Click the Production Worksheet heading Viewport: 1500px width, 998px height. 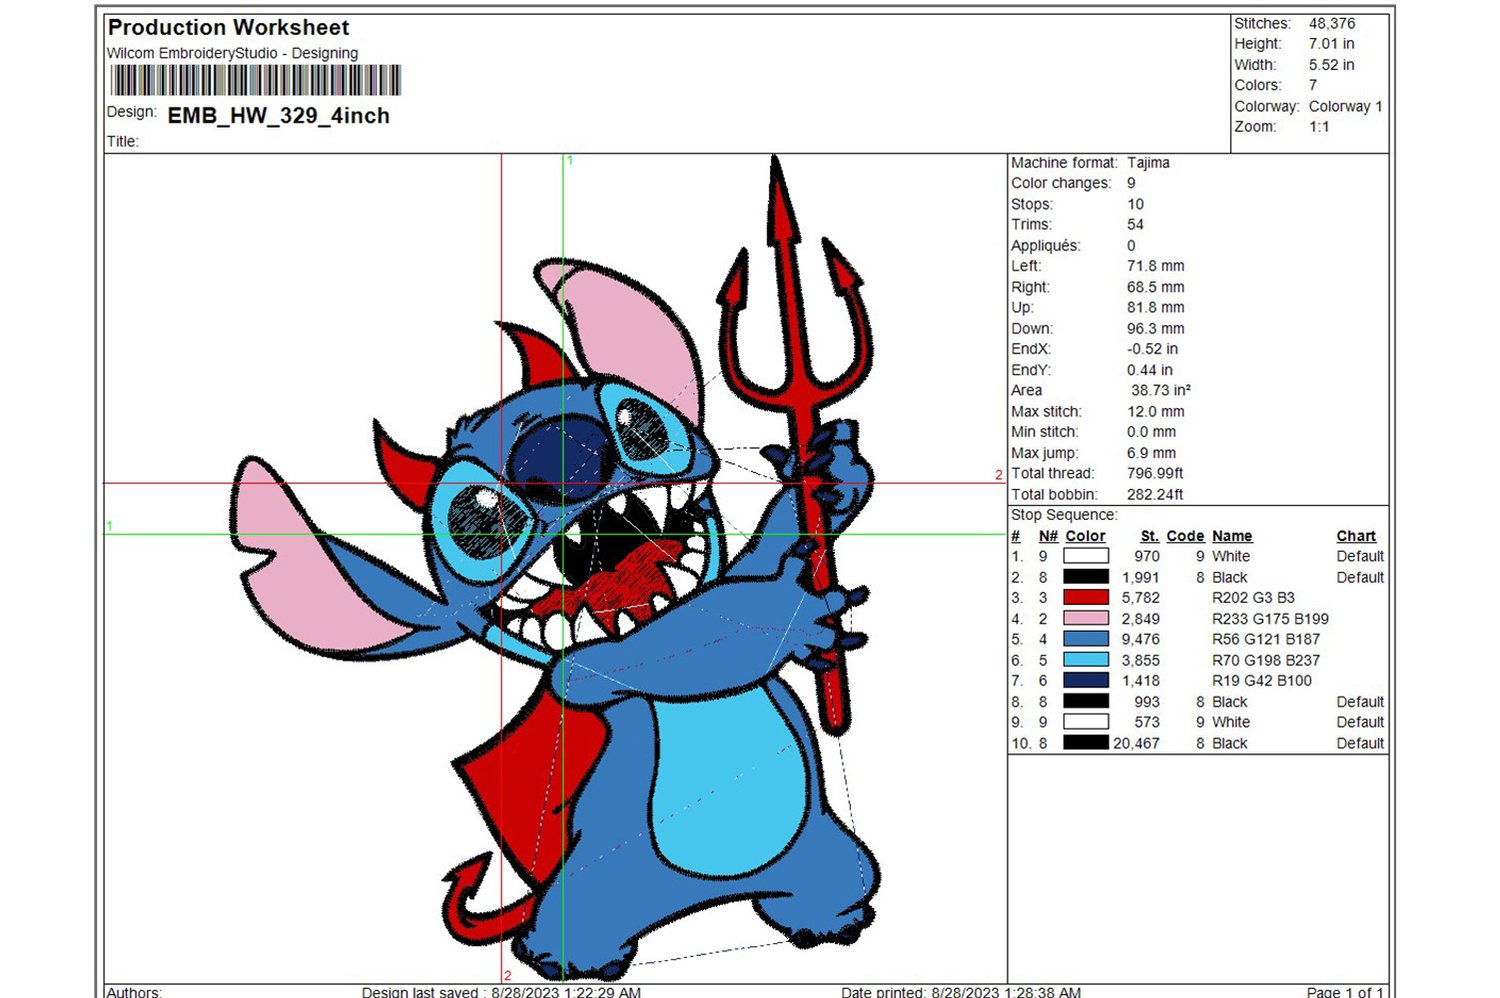229,28
